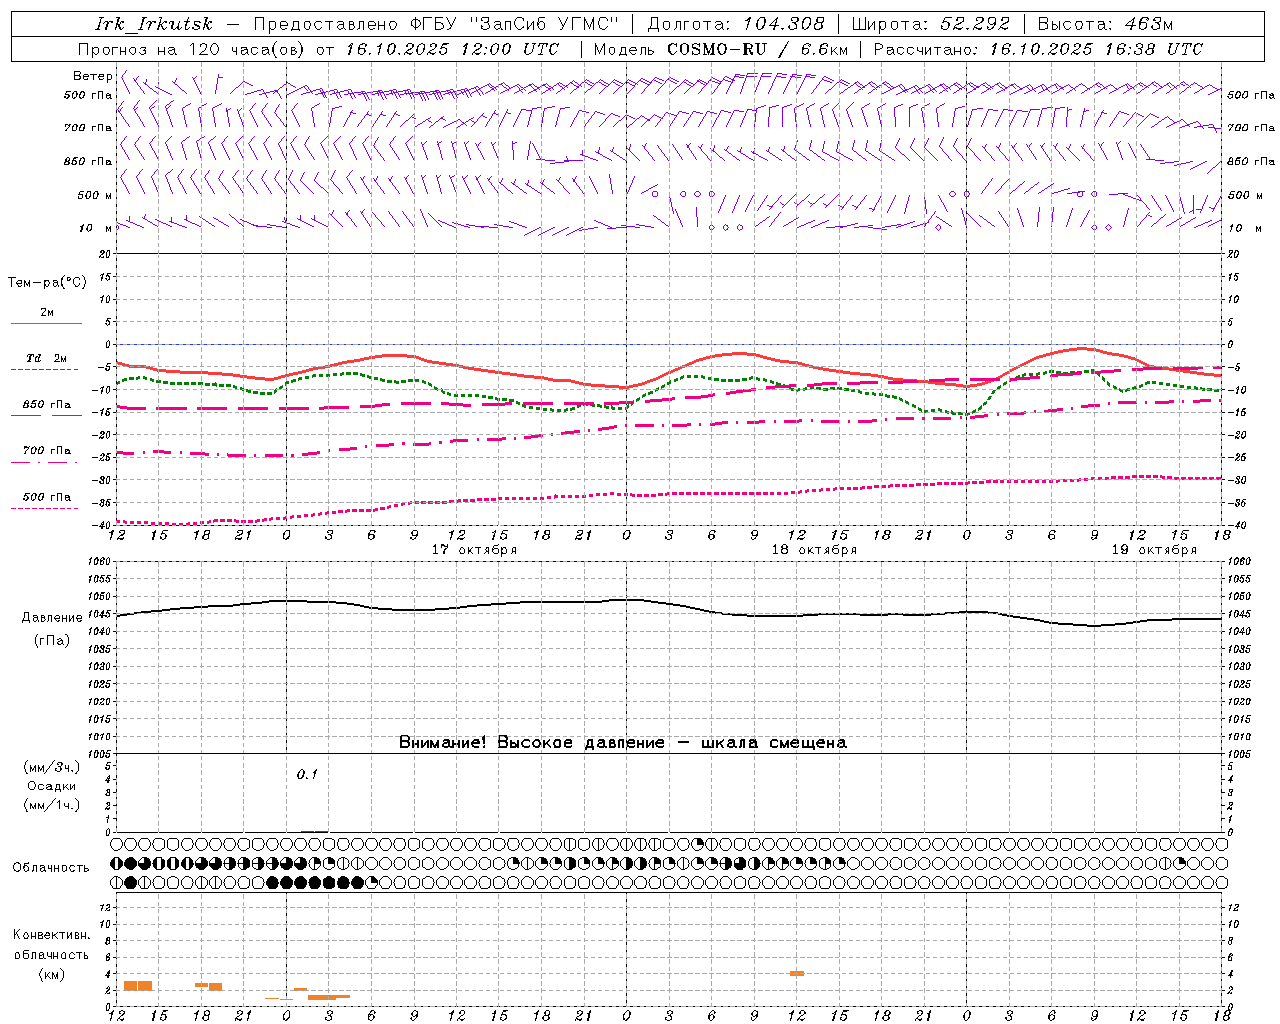The height and width of the screenshot is (1024, 1280).
Task: Click the 'Тем-ра(°C)' temperature label
Action: [x=47, y=283]
